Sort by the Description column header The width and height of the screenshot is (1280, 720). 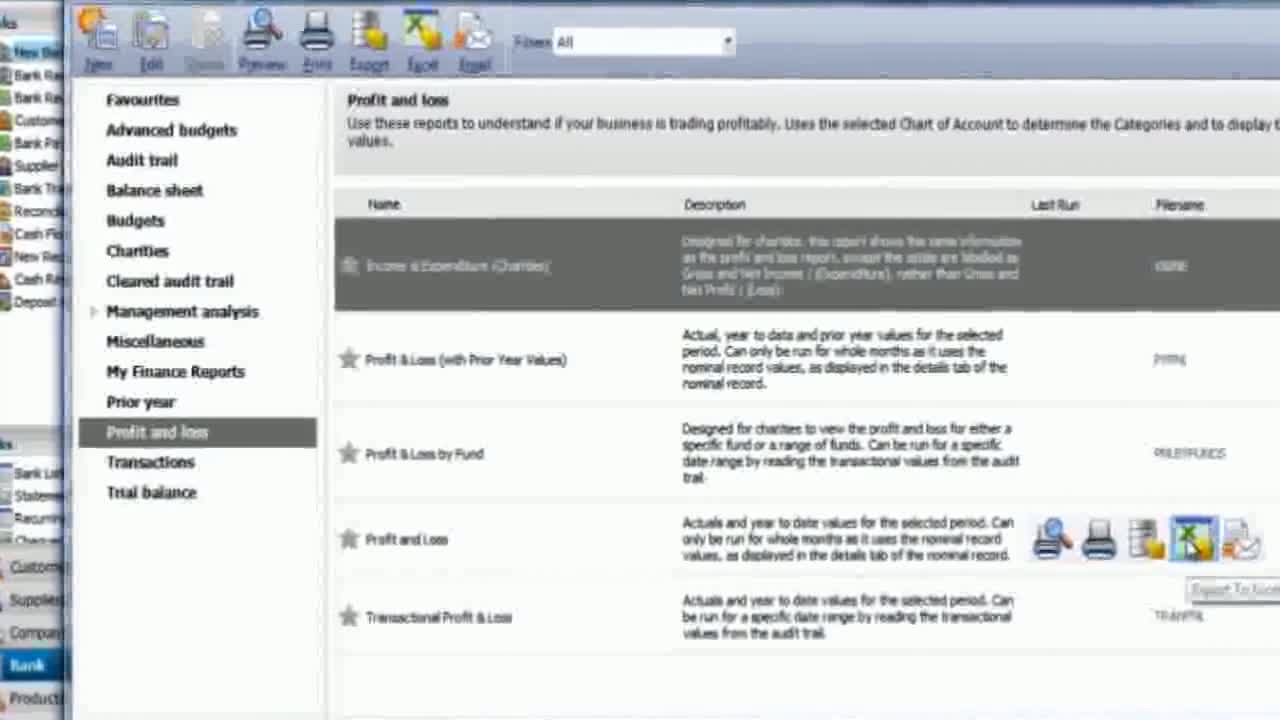(x=715, y=204)
